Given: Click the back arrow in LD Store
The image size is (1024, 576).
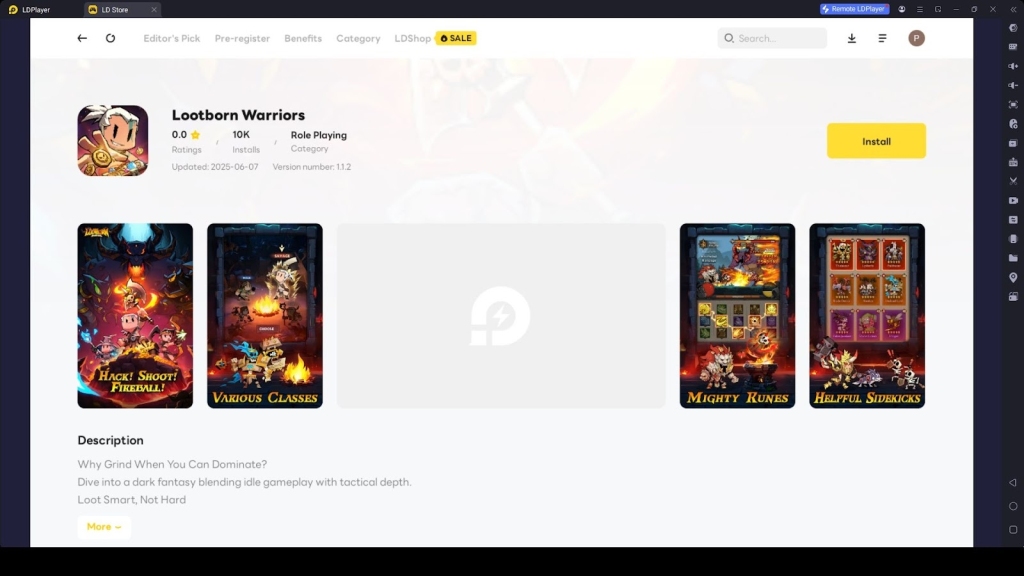Looking at the screenshot, I should [x=82, y=38].
